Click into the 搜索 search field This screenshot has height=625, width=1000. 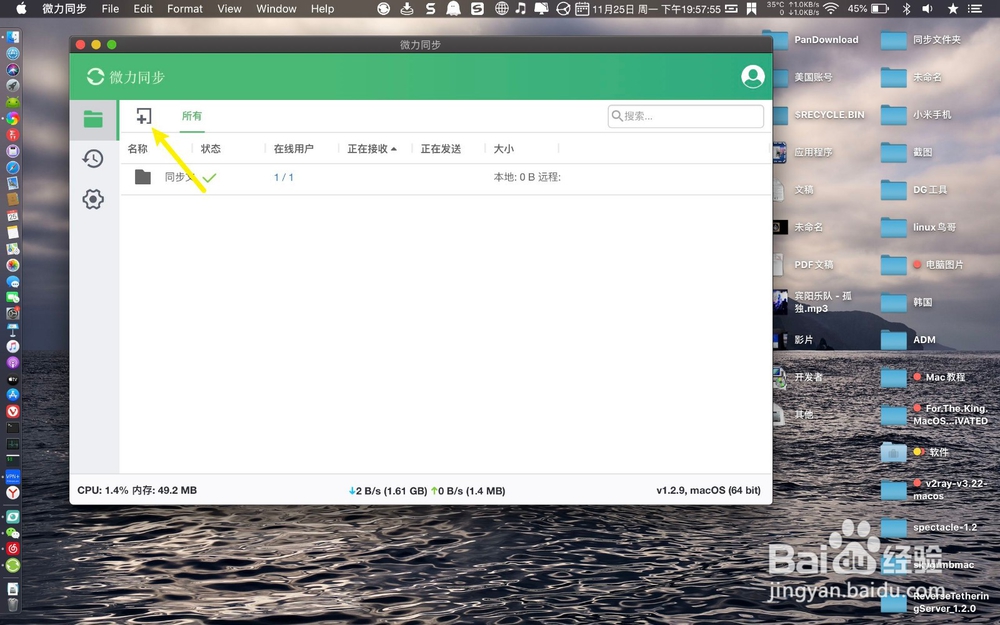click(x=686, y=116)
